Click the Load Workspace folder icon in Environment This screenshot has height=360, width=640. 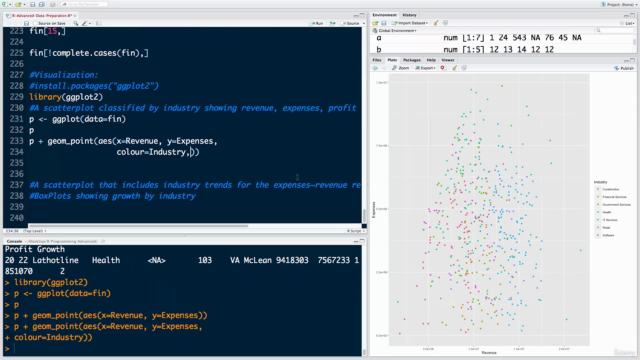[x=375, y=23]
